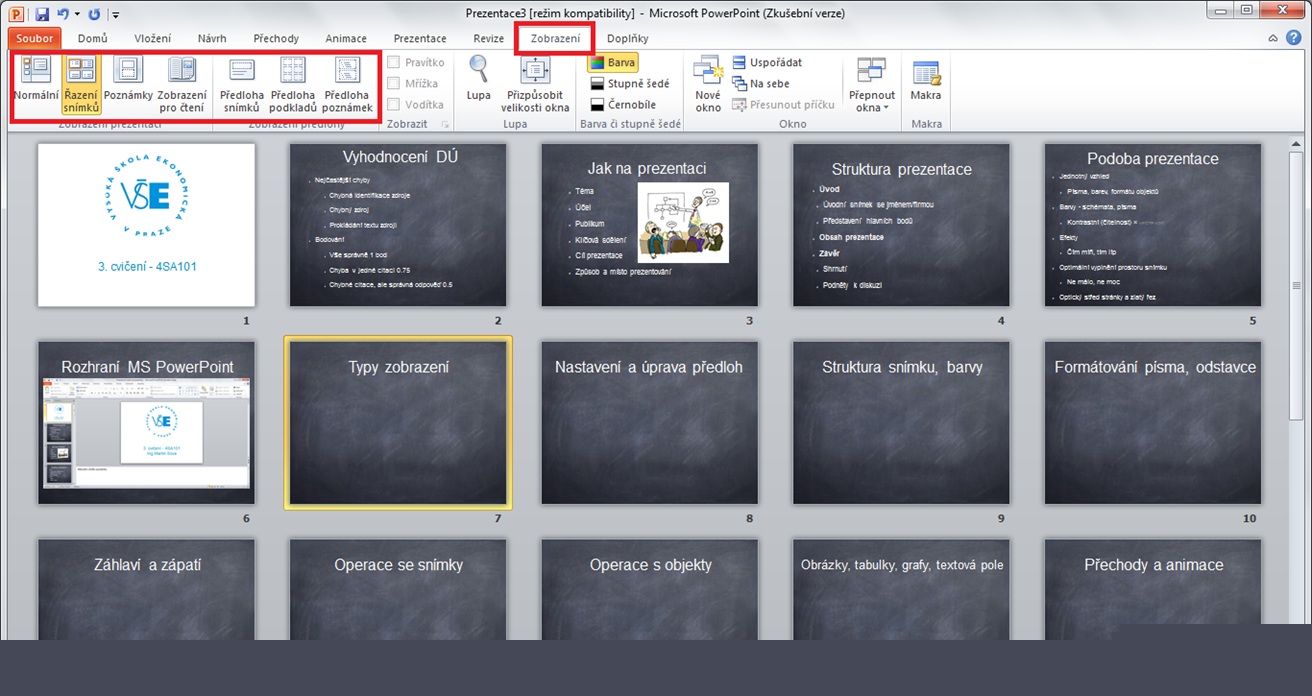Switch to Vložení tab
This screenshot has width=1312, height=696.
[153, 38]
